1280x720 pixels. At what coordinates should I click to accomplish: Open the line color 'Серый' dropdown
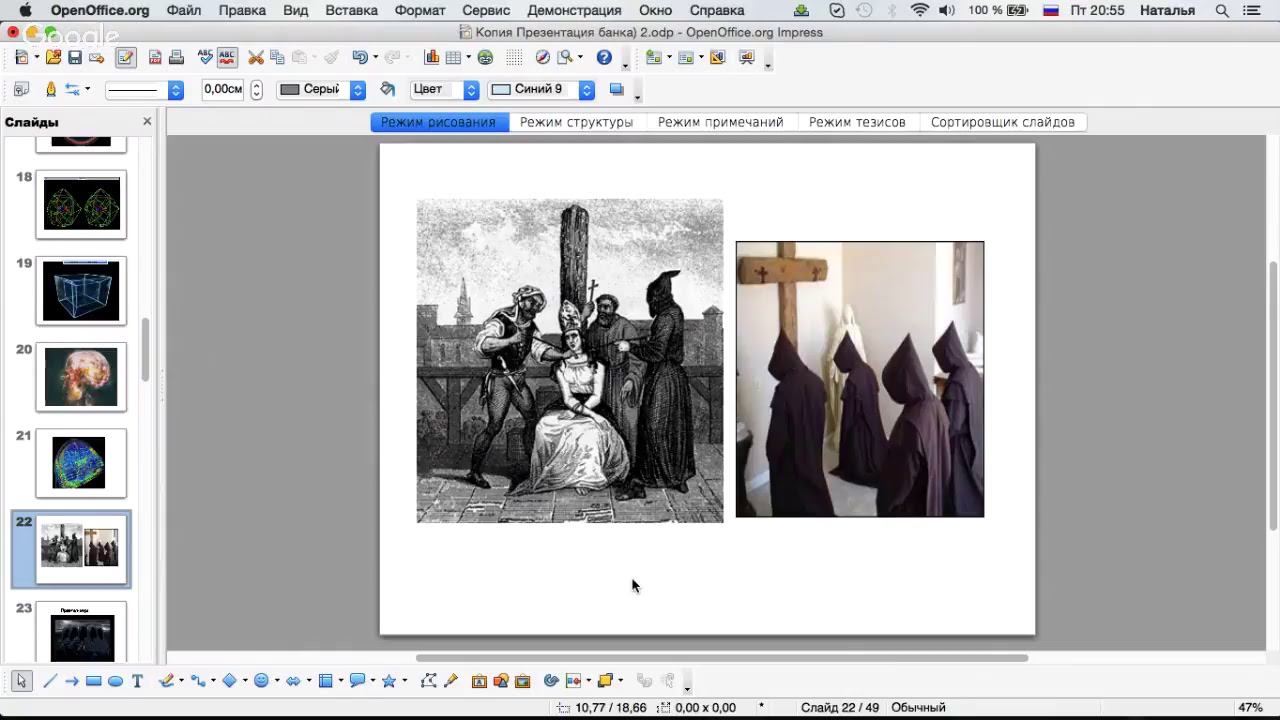pyautogui.click(x=357, y=89)
